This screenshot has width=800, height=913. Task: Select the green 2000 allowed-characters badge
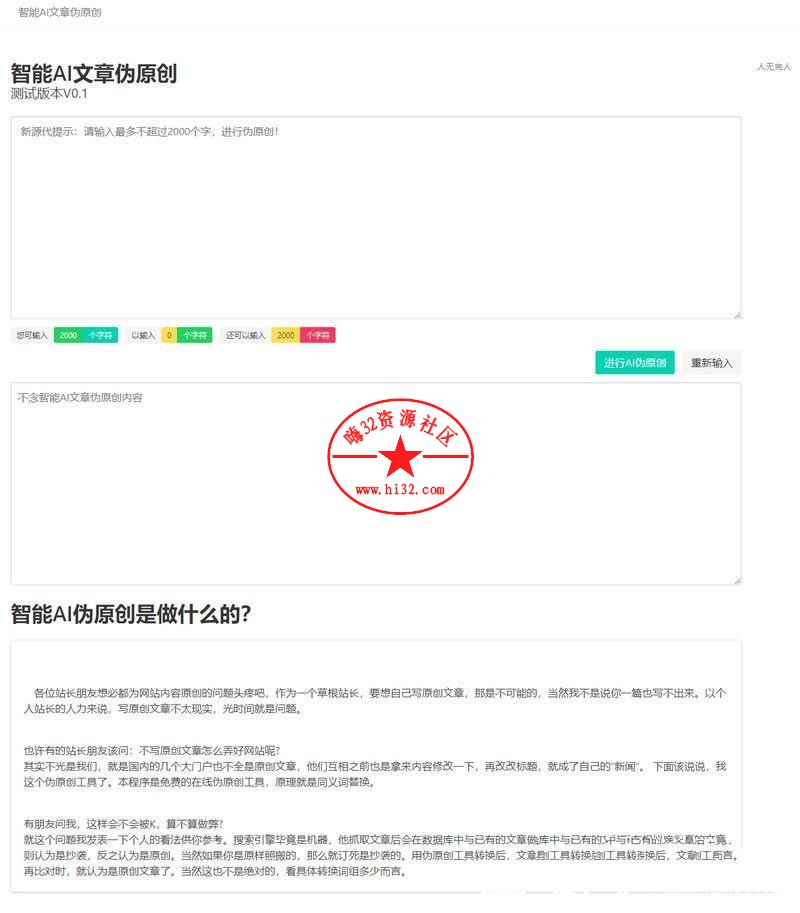[68, 335]
